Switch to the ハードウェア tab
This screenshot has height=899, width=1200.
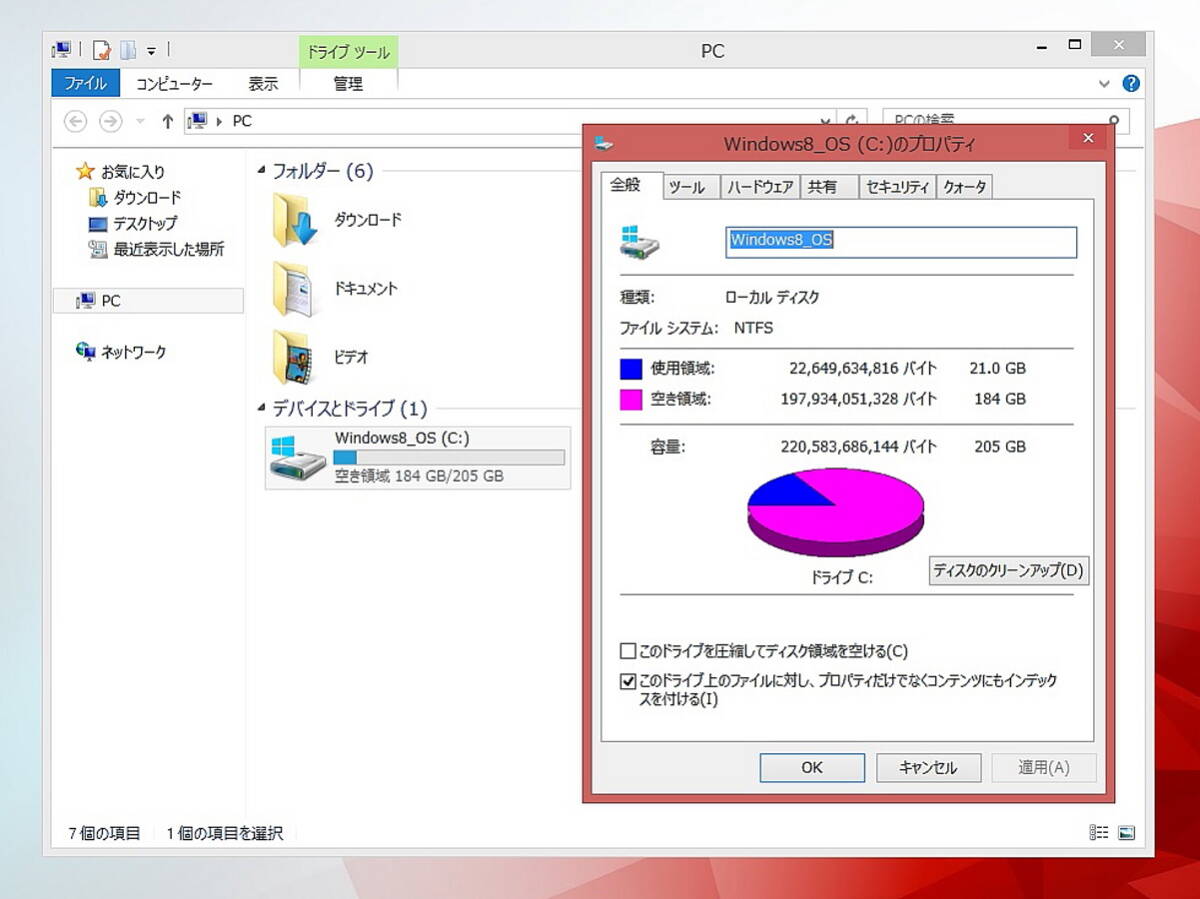coord(760,187)
